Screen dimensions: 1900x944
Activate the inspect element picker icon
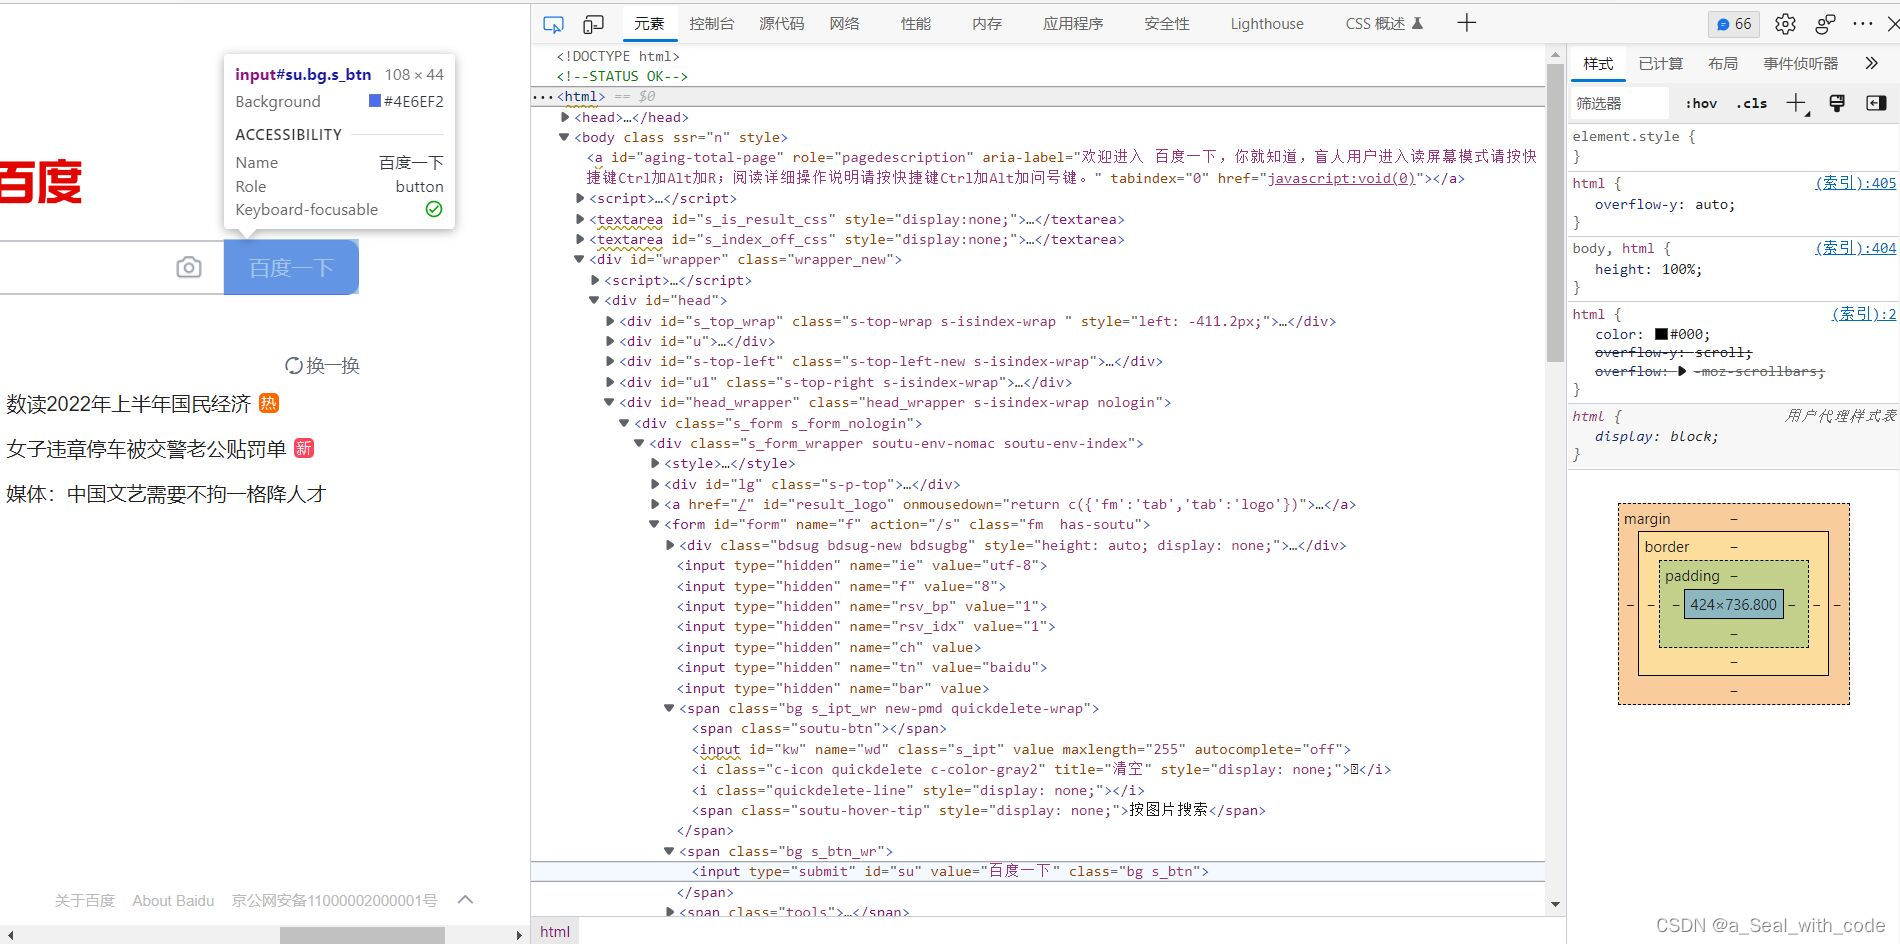point(553,24)
